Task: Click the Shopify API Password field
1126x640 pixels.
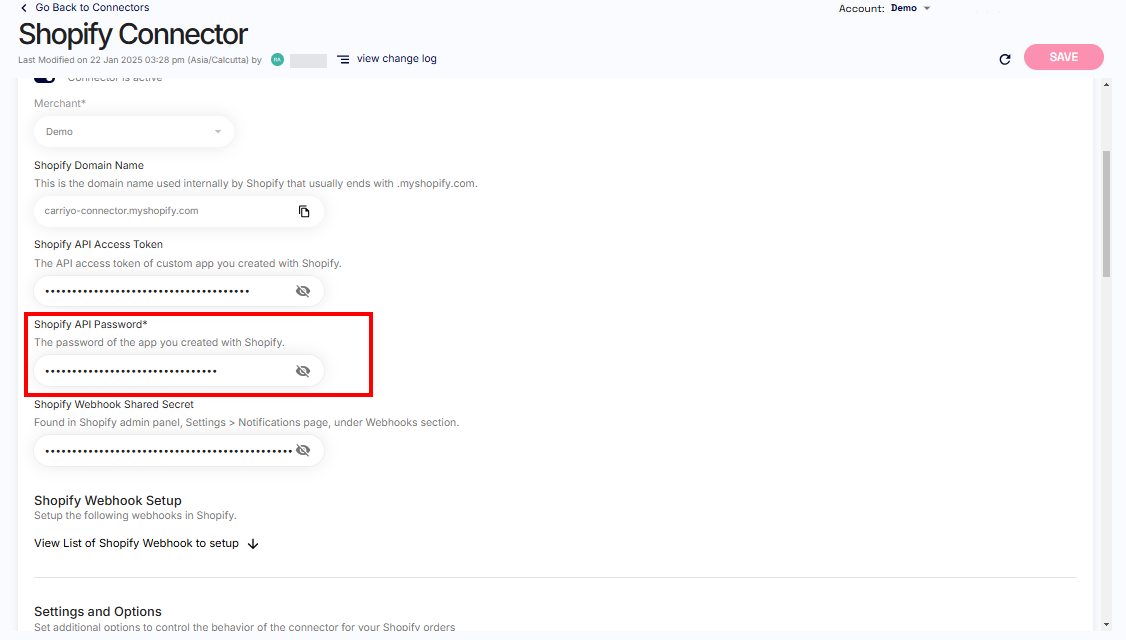Action: [178, 371]
